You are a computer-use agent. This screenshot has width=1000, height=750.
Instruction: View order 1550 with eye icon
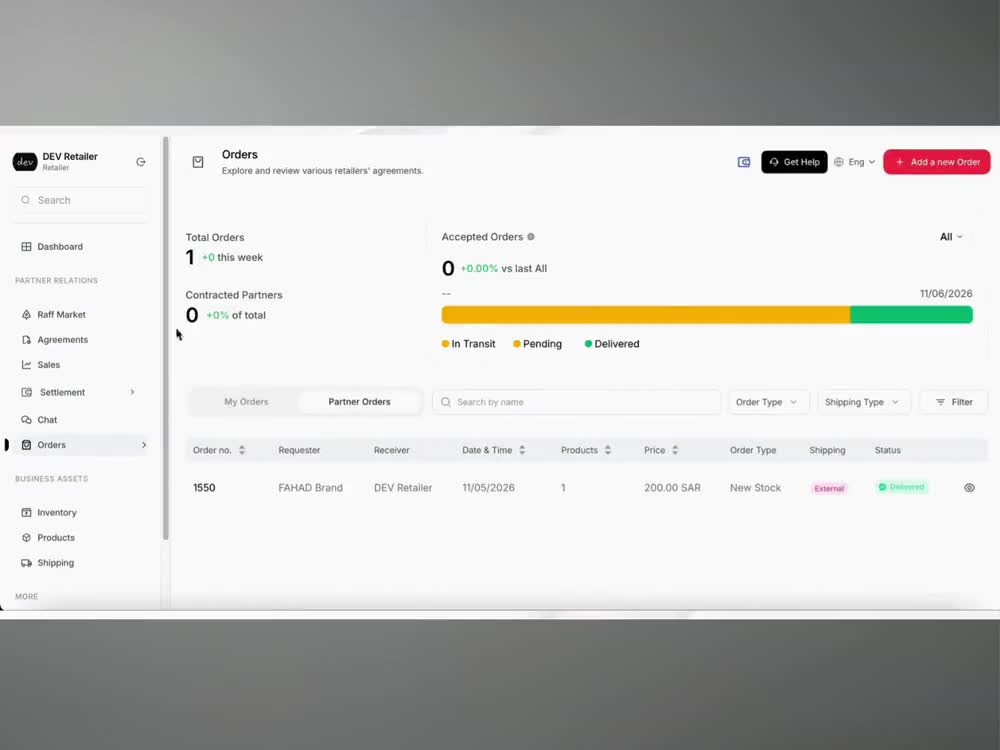pyautogui.click(x=969, y=488)
